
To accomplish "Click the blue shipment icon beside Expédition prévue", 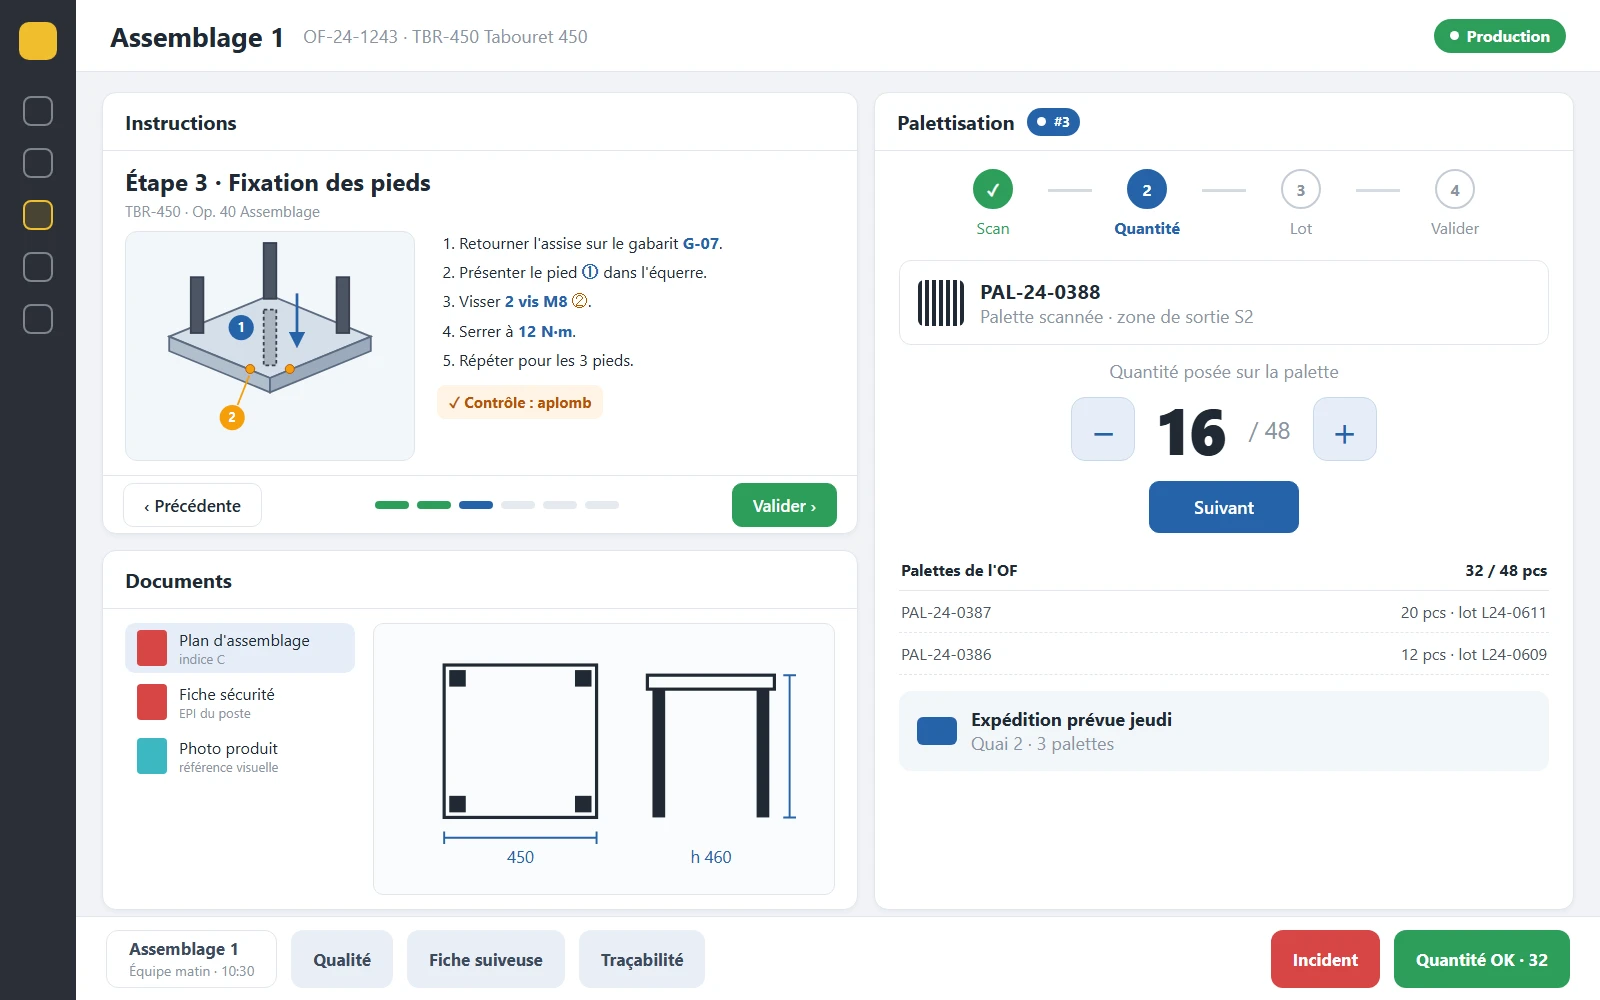I will pos(937,731).
